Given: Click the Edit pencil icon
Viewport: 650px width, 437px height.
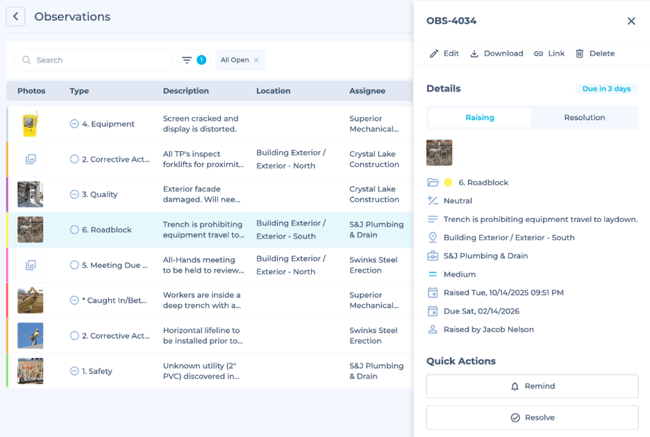Looking at the screenshot, I should click(444, 54).
